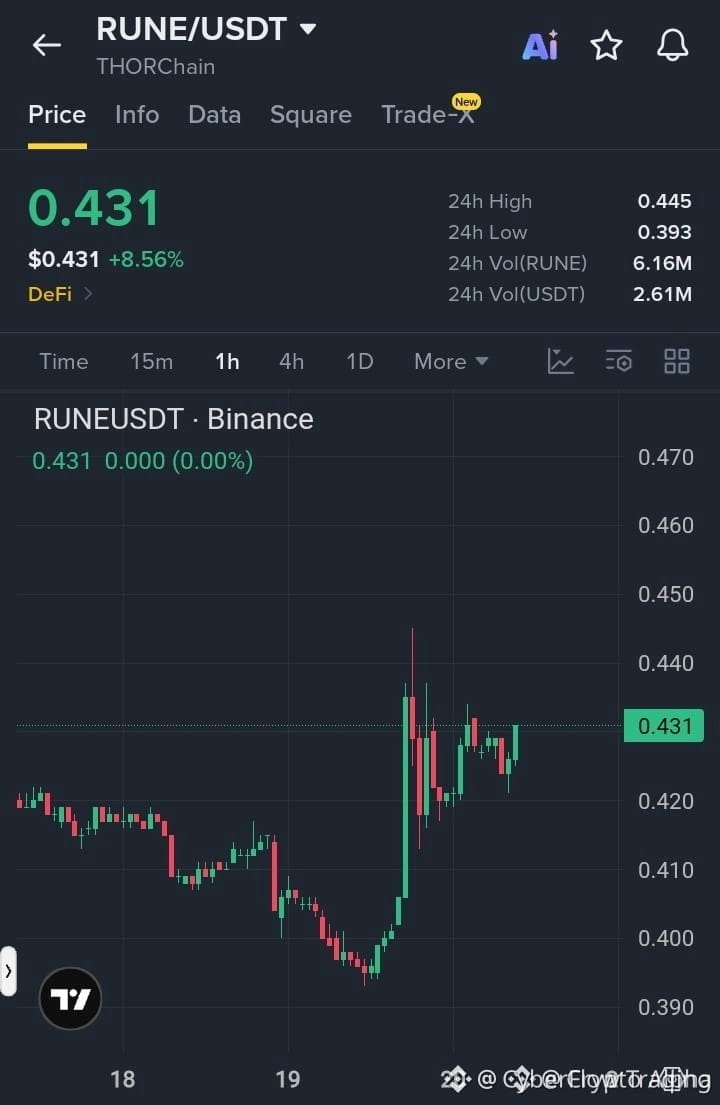Expand the More timeframes dropdown
The width and height of the screenshot is (720, 1105).
pyautogui.click(x=451, y=362)
